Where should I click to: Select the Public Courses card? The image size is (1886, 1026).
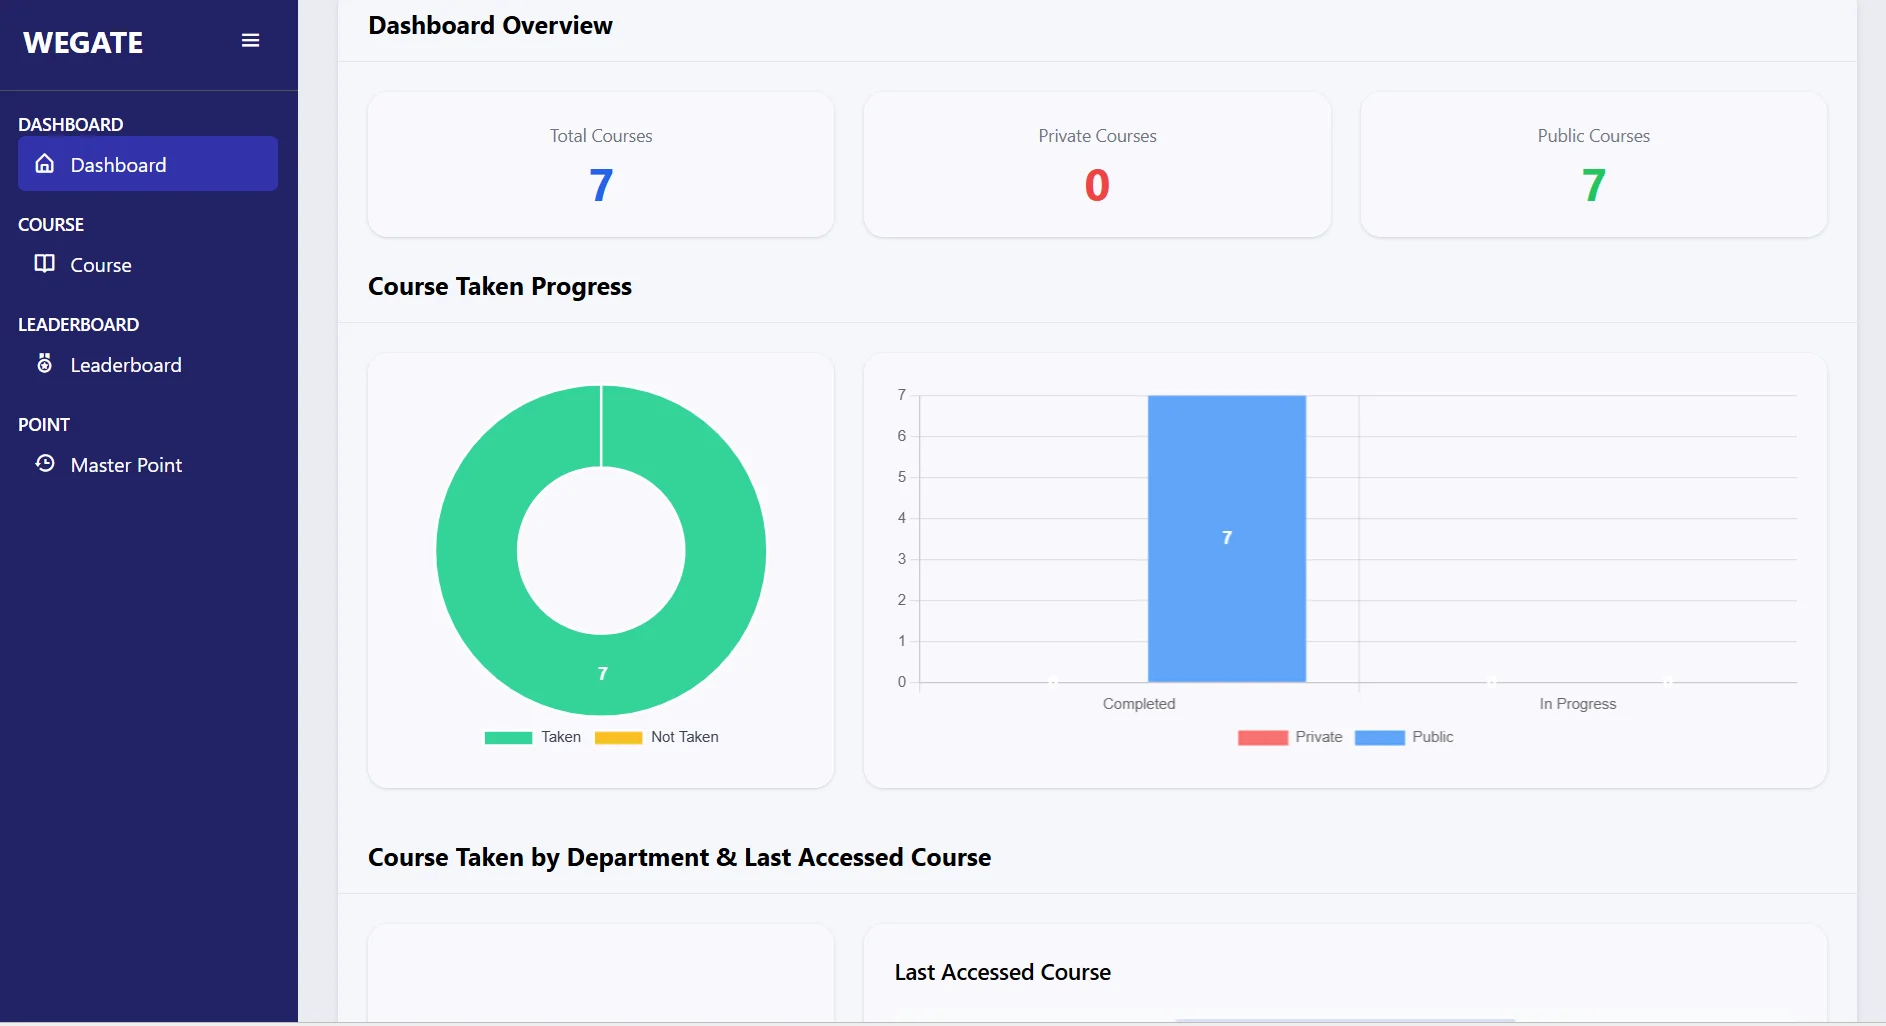click(1593, 165)
